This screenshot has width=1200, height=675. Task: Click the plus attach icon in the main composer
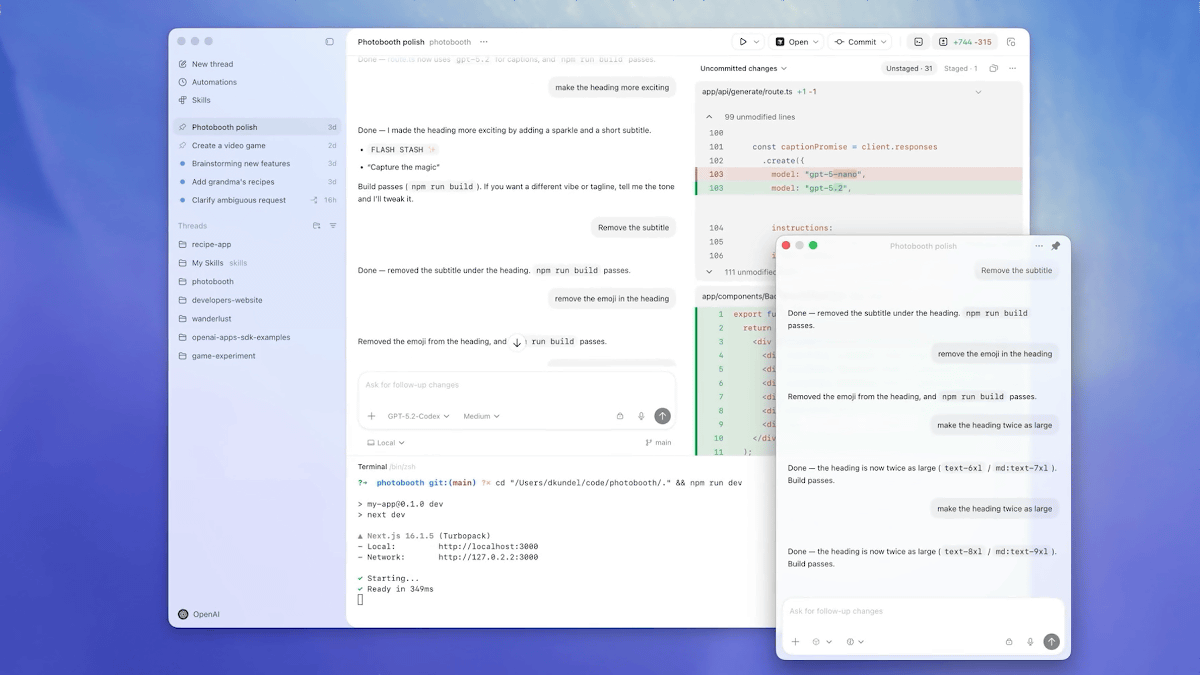pyautogui.click(x=372, y=416)
